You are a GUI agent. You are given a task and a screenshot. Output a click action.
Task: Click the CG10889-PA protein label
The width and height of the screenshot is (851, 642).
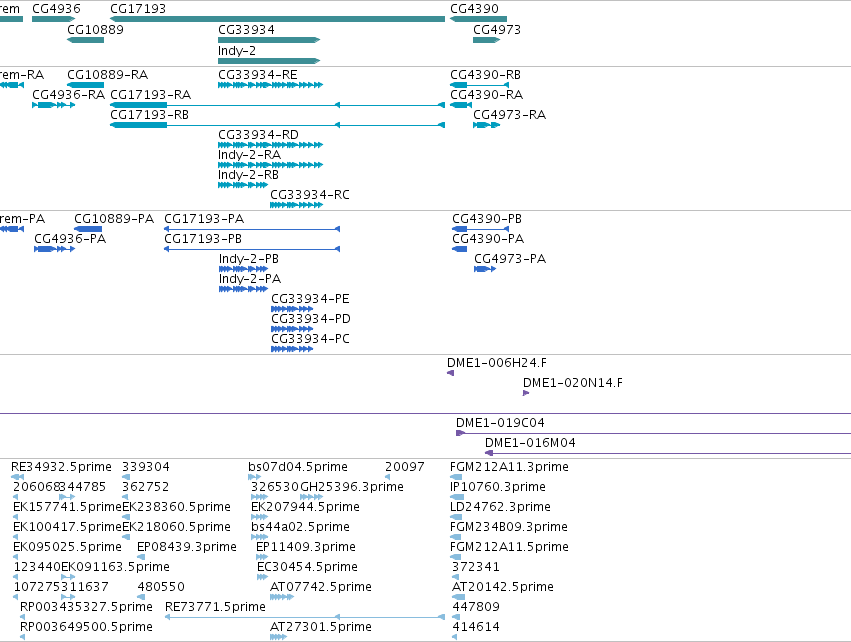click(x=114, y=219)
